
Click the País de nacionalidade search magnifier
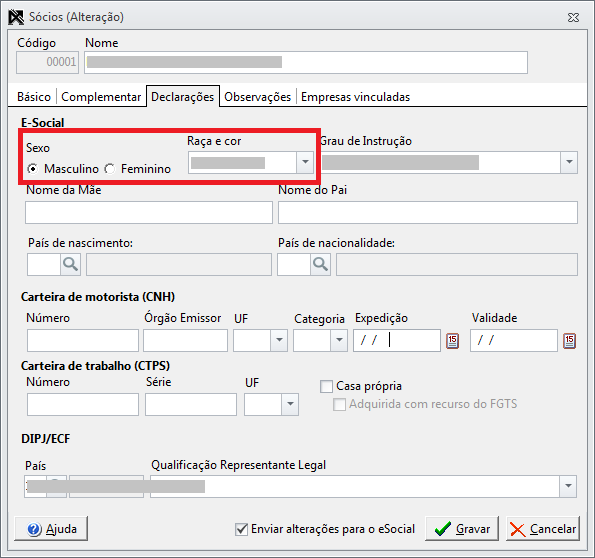click(321, 265)
